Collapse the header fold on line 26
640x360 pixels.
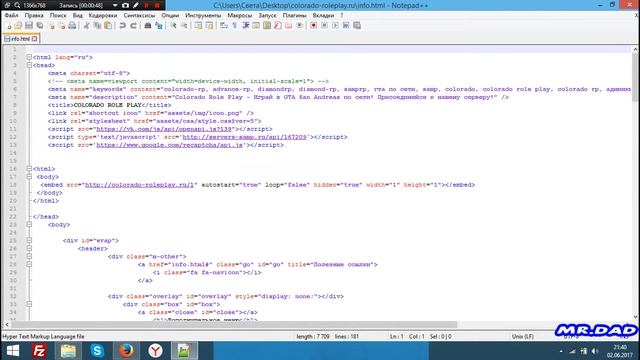click(29, 248)
